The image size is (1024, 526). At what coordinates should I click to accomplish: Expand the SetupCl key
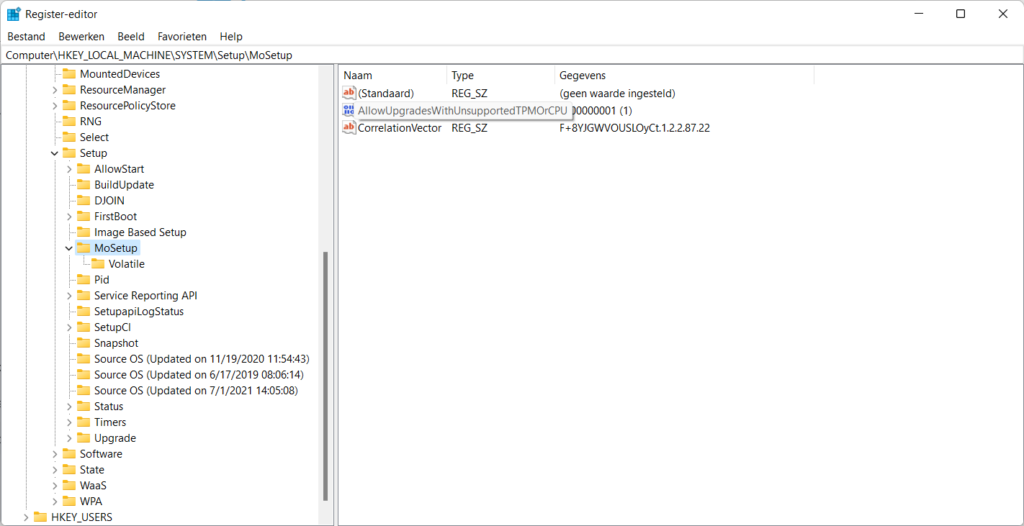[69, 327]
